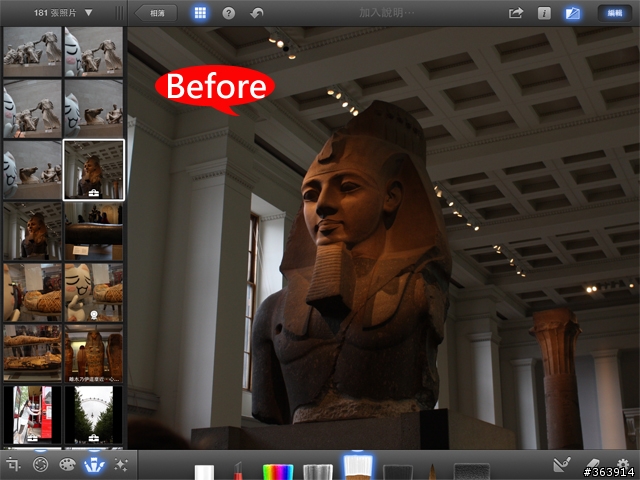This screenshot has width=640, height=480.
Task: Open the standing coffins thumbnail with caption
Action: (x=94, y=353)
